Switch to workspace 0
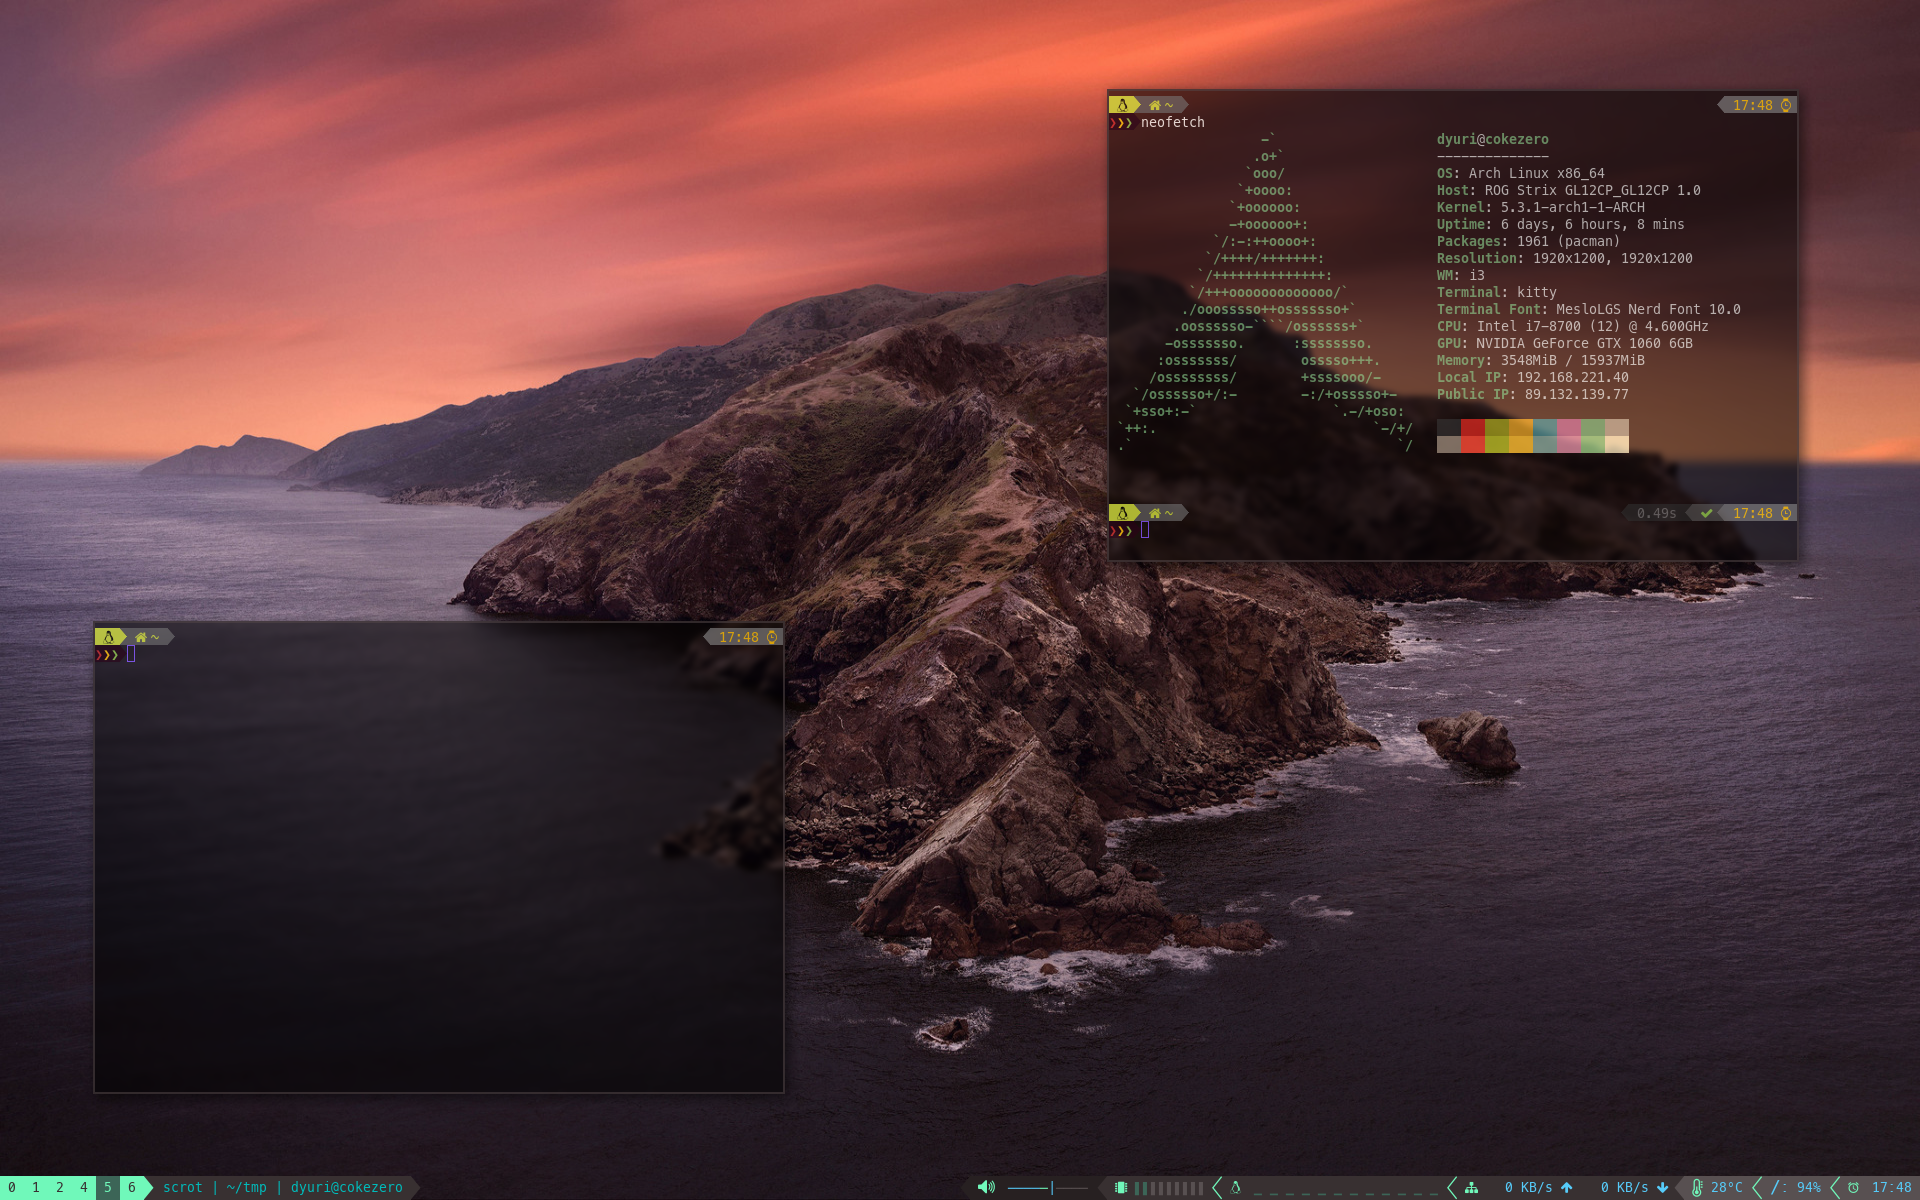The image size is (1920, 1200). (12, 1187)
